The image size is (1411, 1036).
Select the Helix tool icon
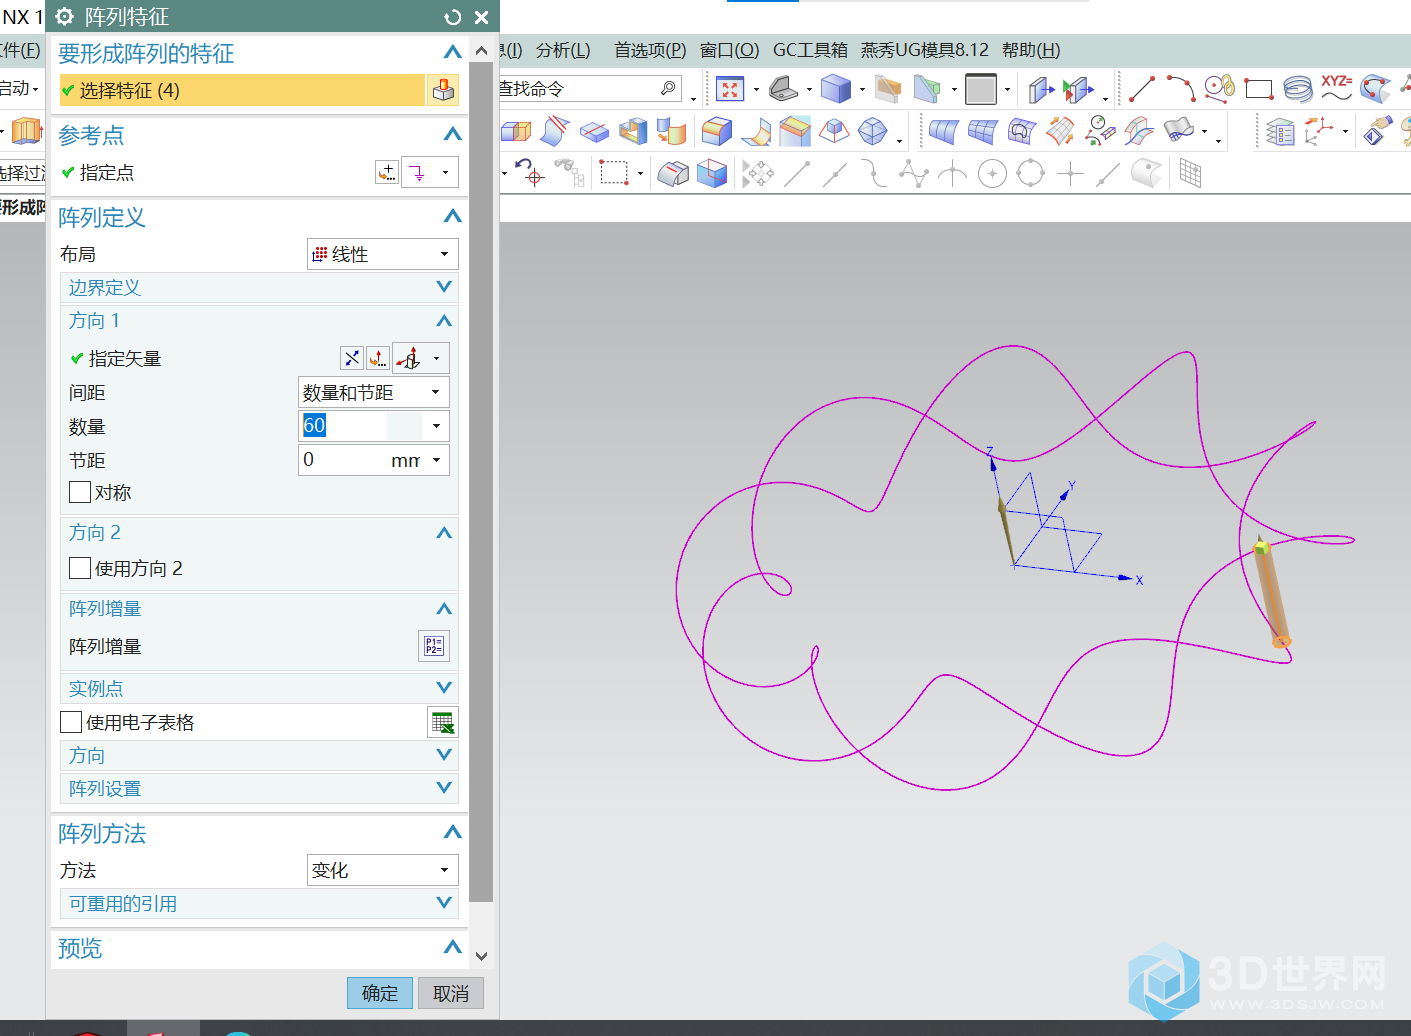(1298, 89)
